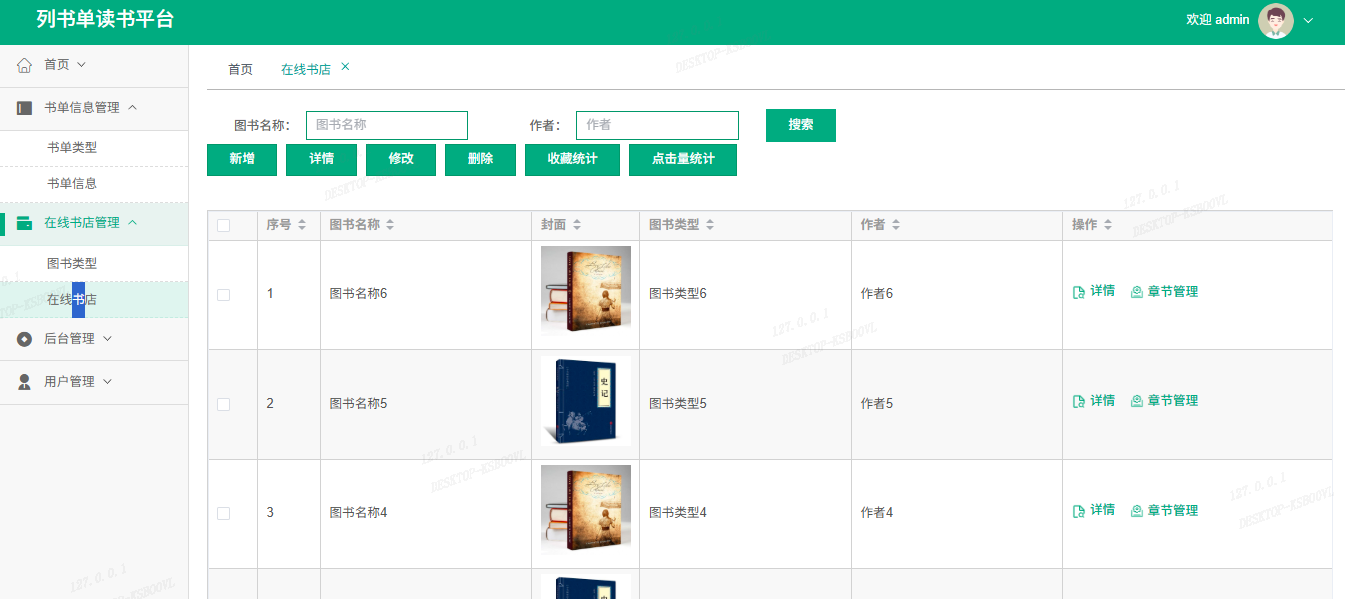Expand 用户管理 using its chevron
Screen dimensions: 1345x599
108,382
